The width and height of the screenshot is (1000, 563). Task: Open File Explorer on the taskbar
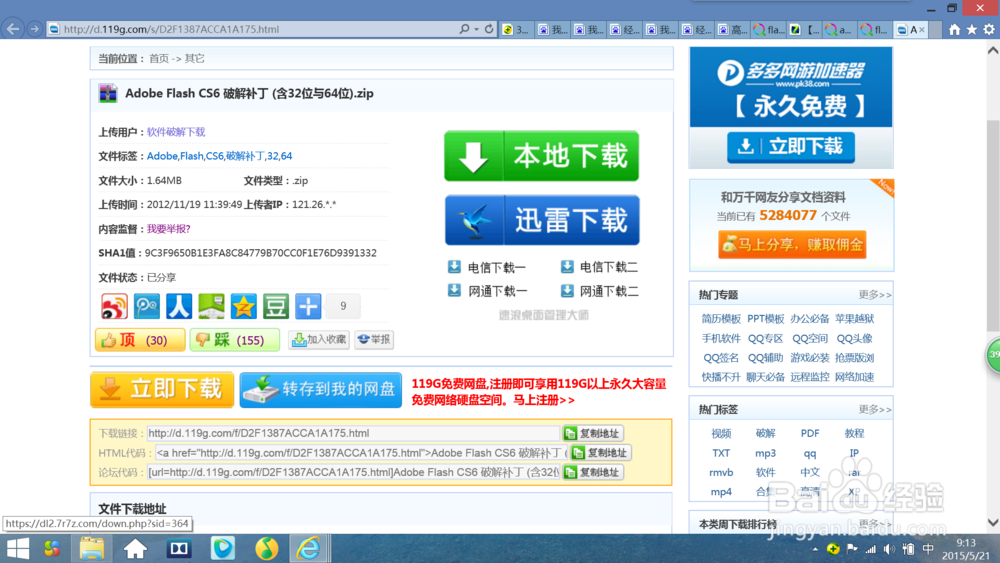[92, 548]
